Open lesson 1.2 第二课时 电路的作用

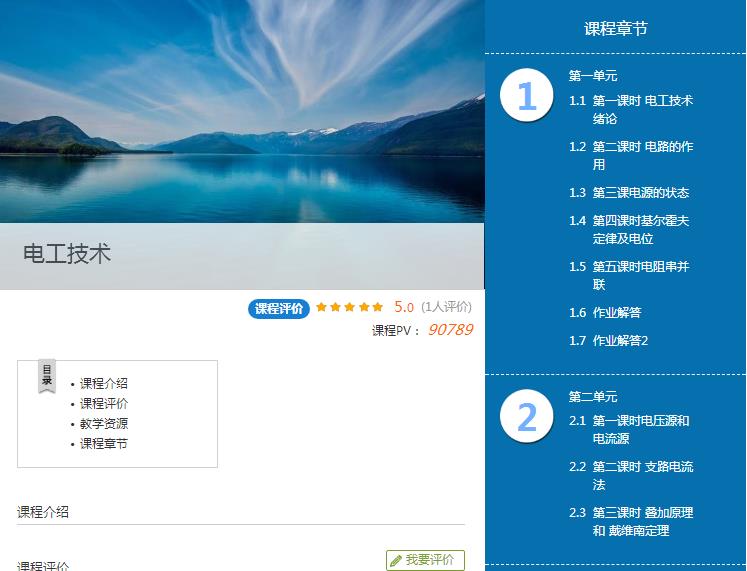tap(631, 155)
